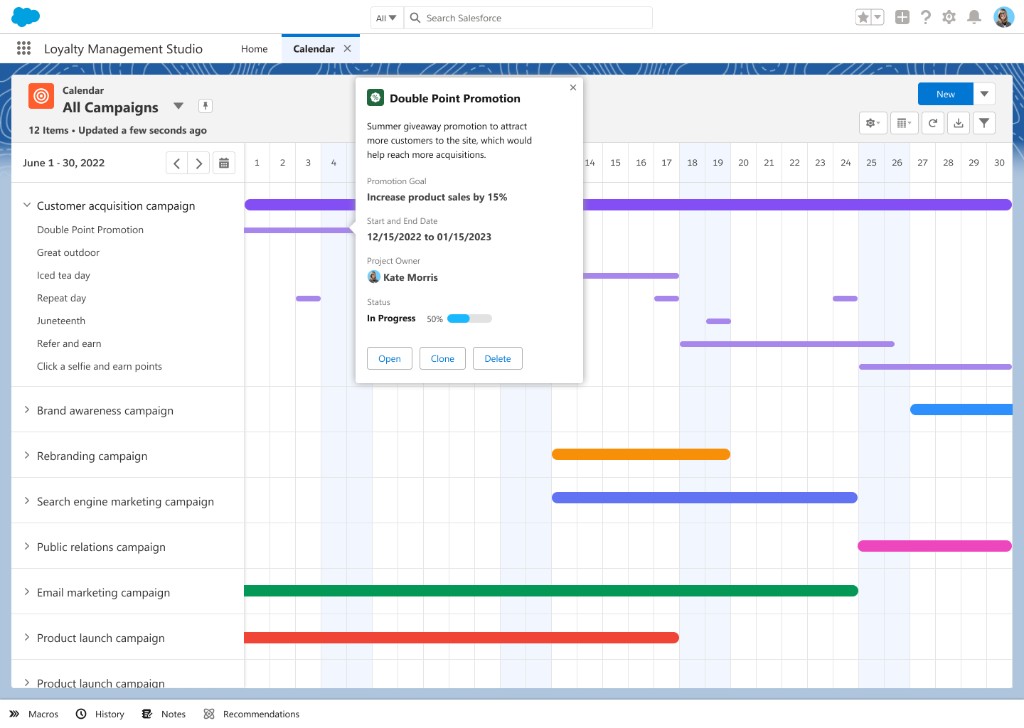Viewport: 1024px width, 728px height.
Task: Expand Rebranding campaign
Action: click(27, 456)
